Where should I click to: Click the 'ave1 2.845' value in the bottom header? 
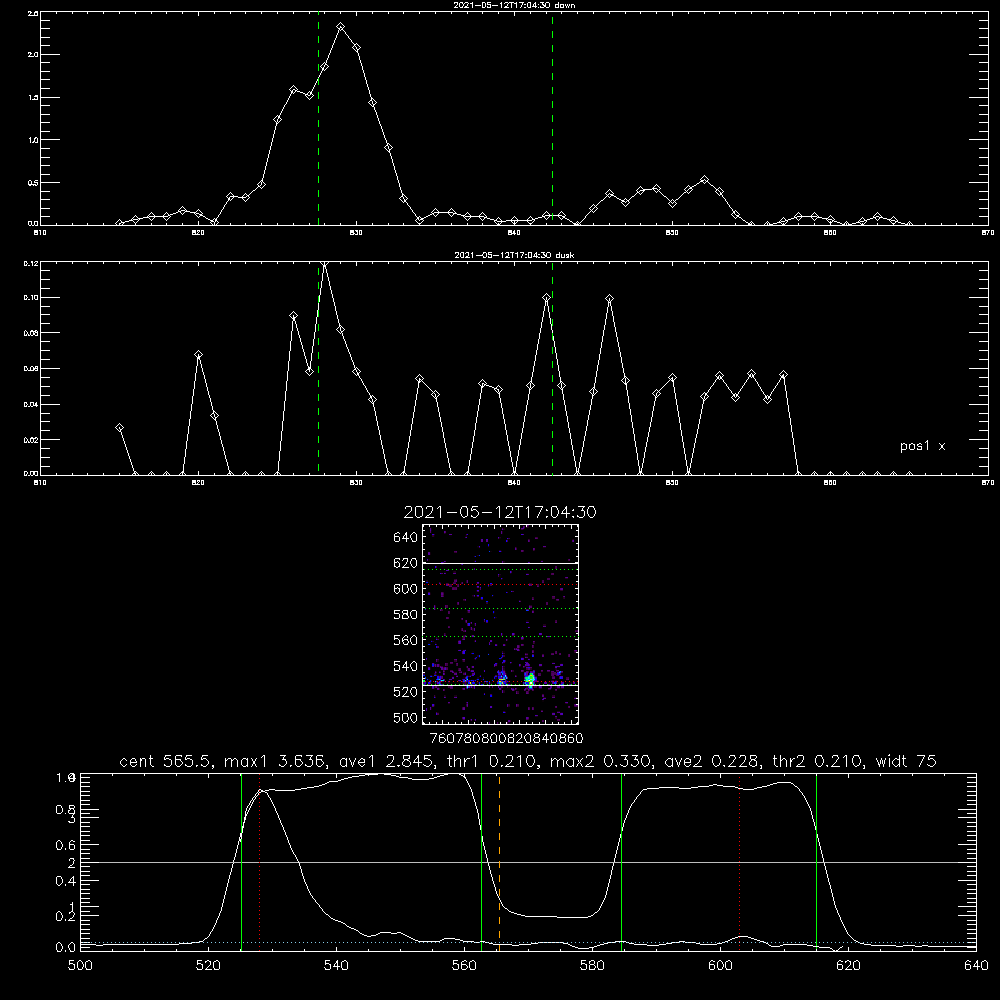(x=386, y=761)
